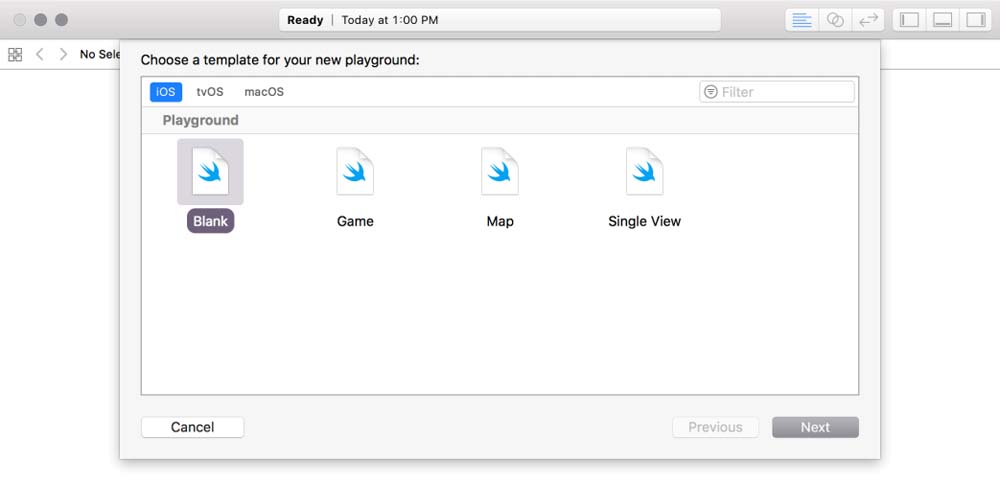Toggle the navigator panel
This screenshot has height=485, width=1000.
(x=909, y=20)
